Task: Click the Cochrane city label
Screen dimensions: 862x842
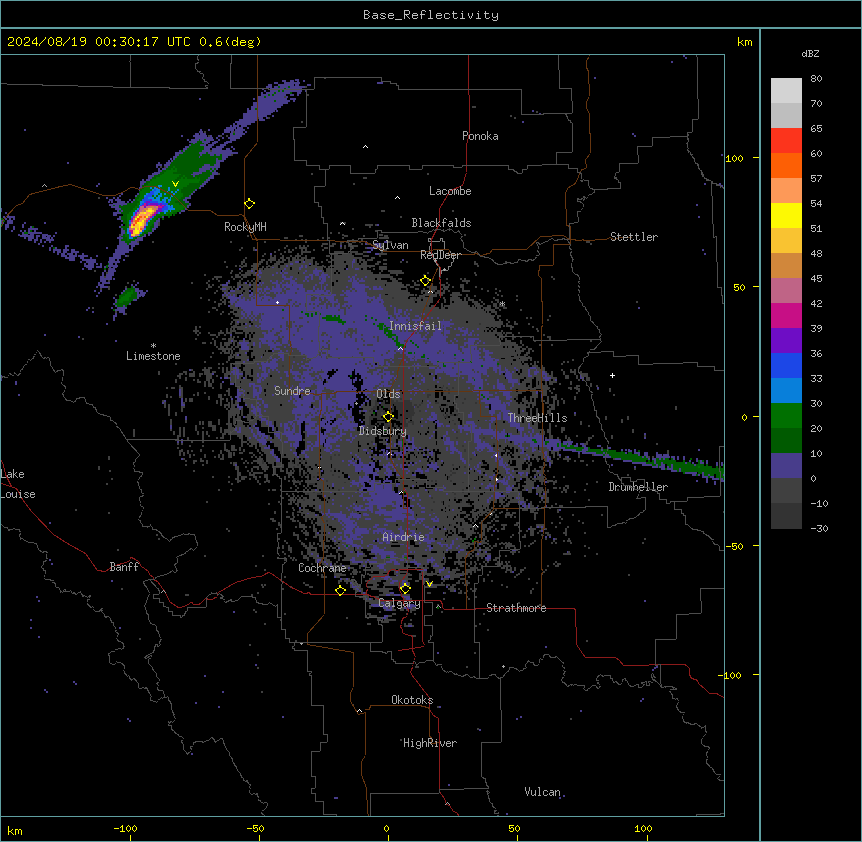Action: pos(322,568)
